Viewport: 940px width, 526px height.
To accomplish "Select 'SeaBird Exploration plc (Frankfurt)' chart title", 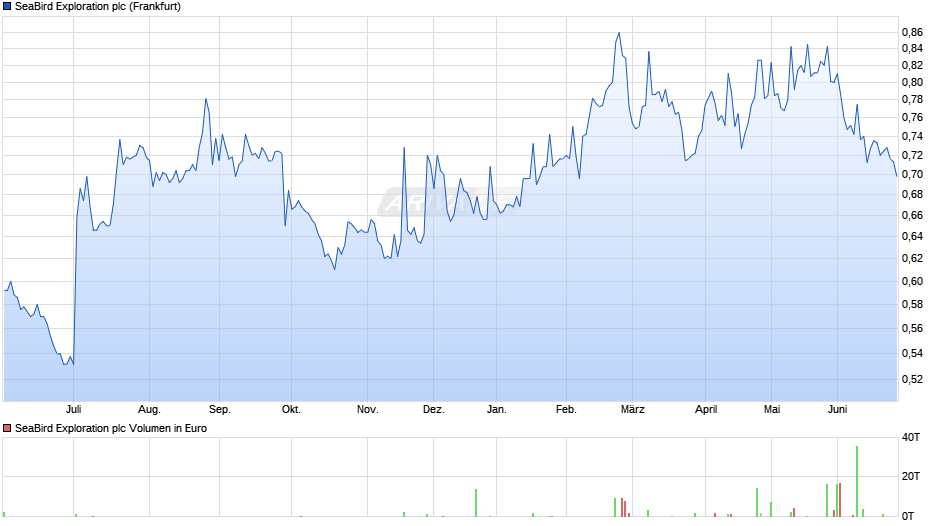I will (98, 7).
